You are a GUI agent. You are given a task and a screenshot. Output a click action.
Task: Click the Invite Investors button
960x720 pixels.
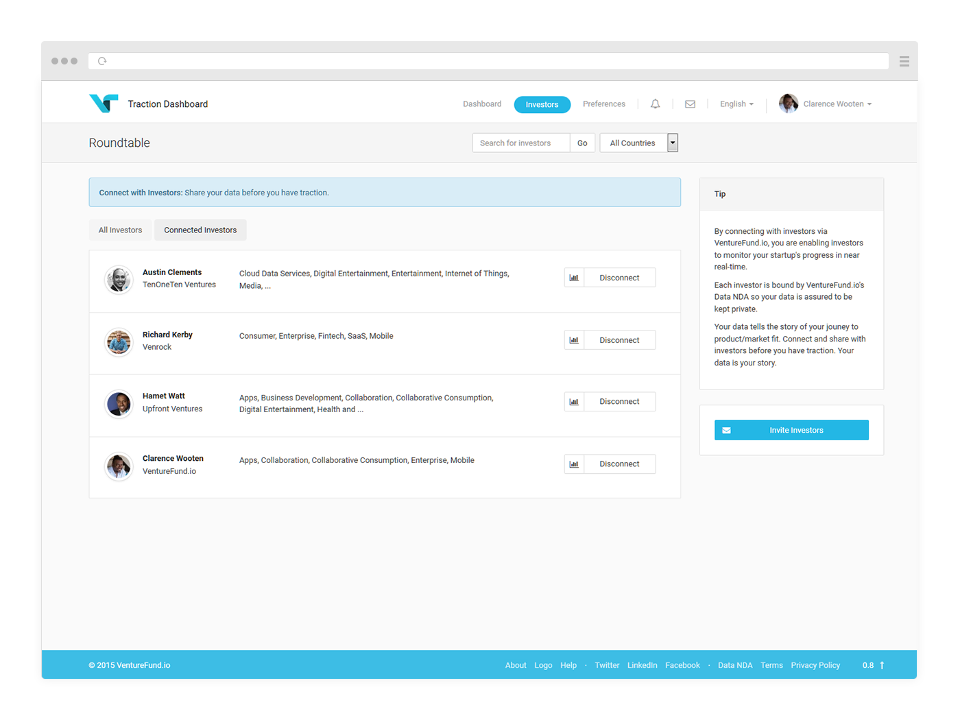tap(791, 429)
